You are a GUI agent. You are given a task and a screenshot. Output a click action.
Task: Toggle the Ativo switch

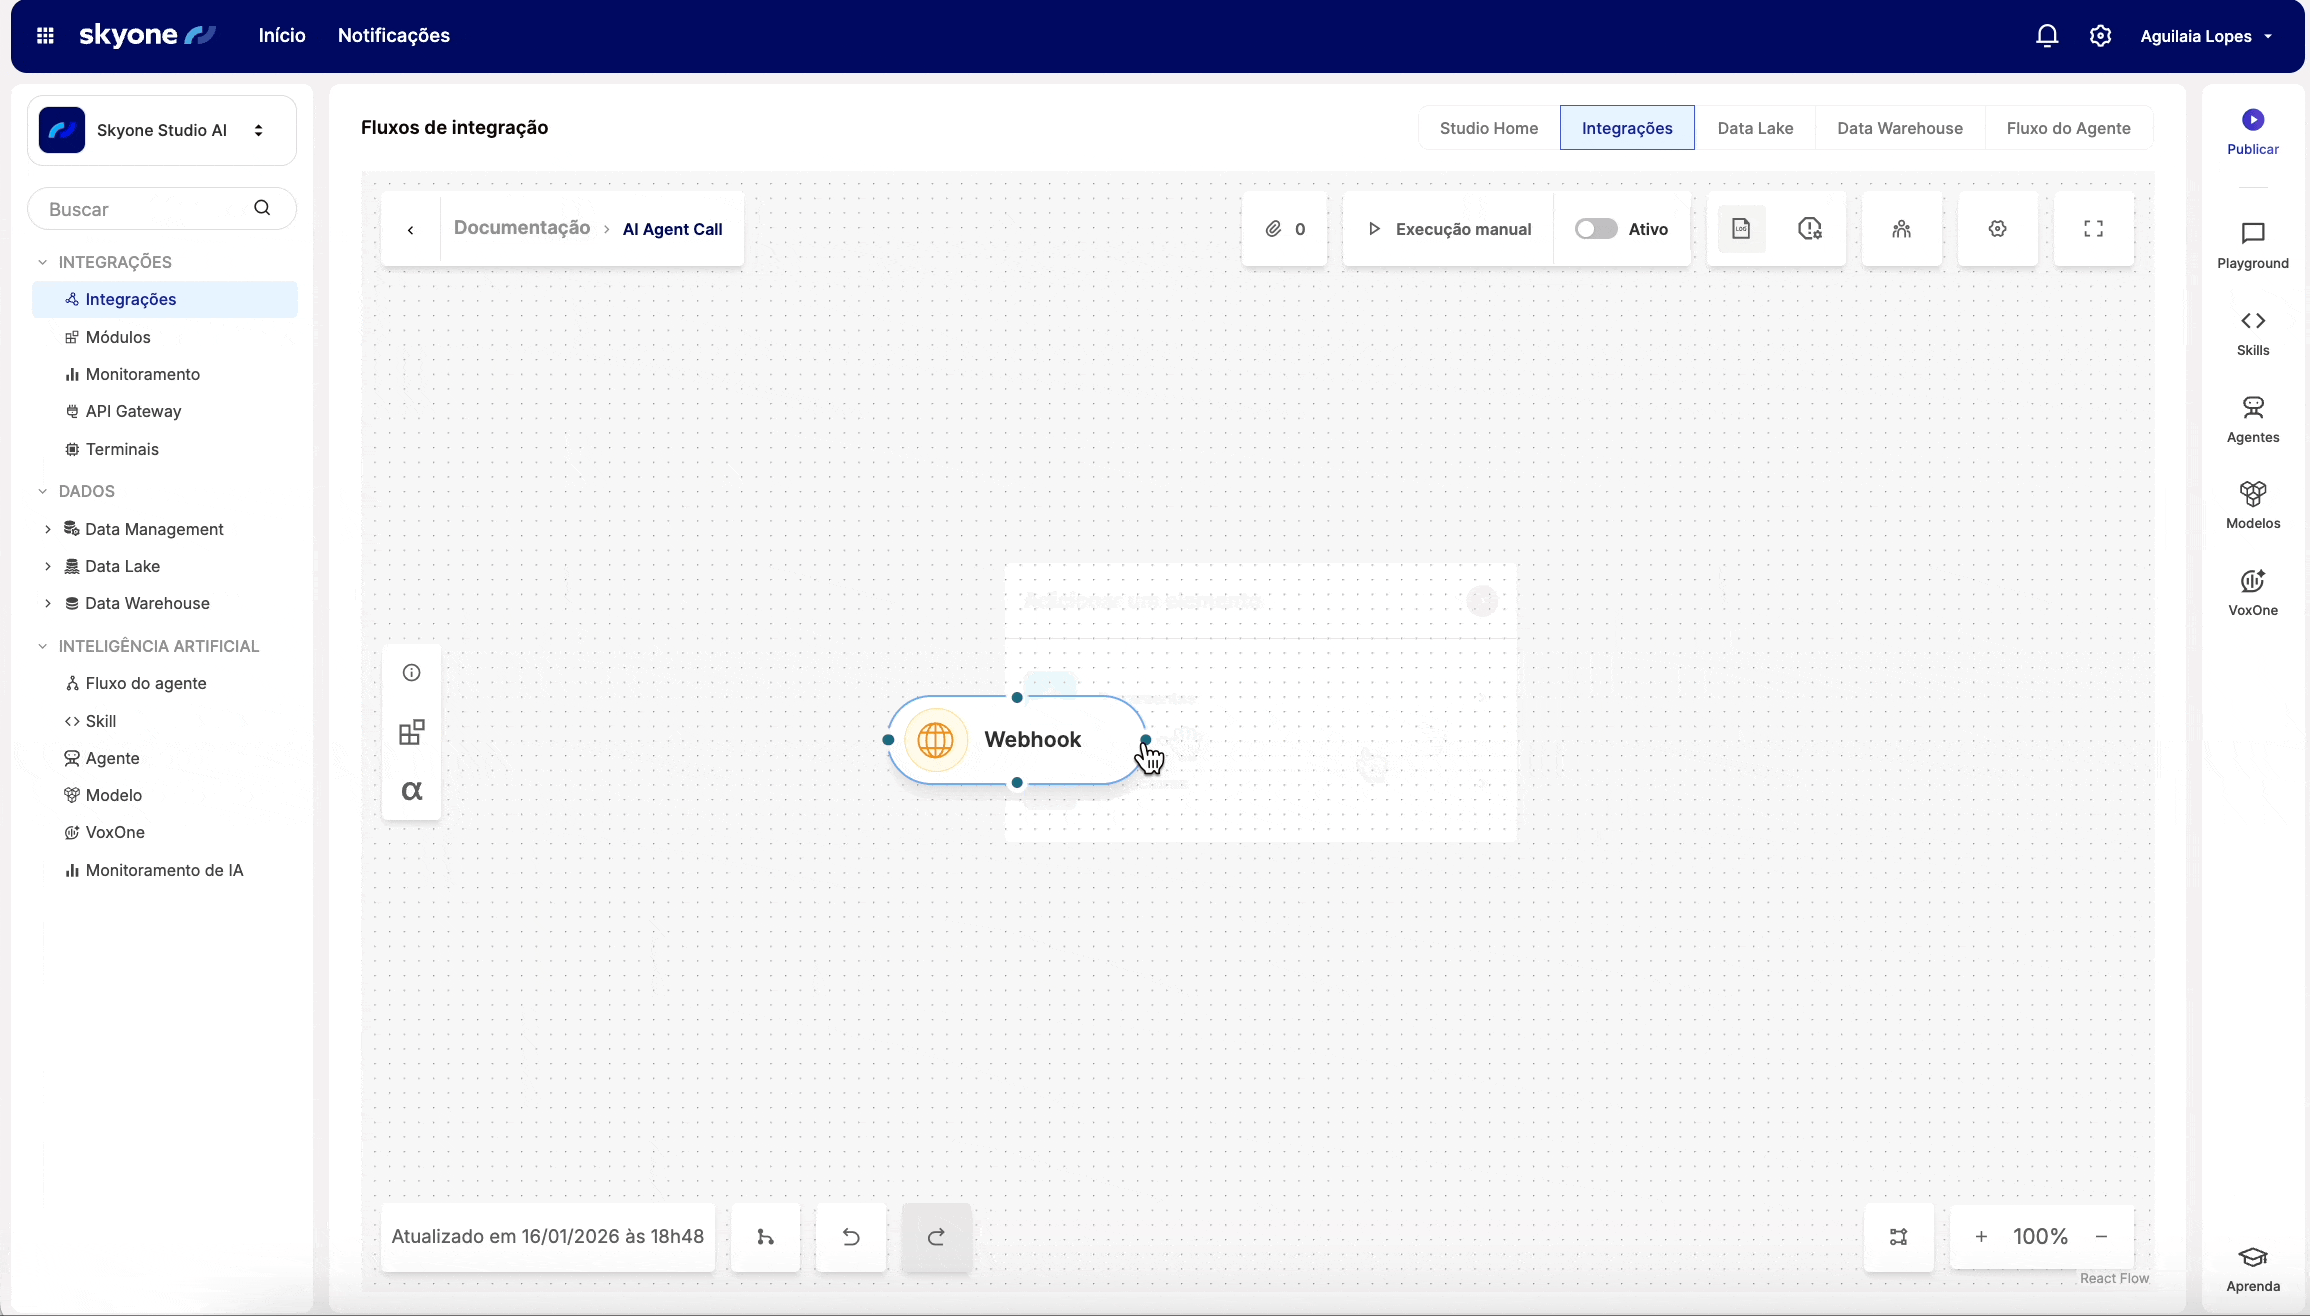pyautogui.click(x=1596, y=229)
